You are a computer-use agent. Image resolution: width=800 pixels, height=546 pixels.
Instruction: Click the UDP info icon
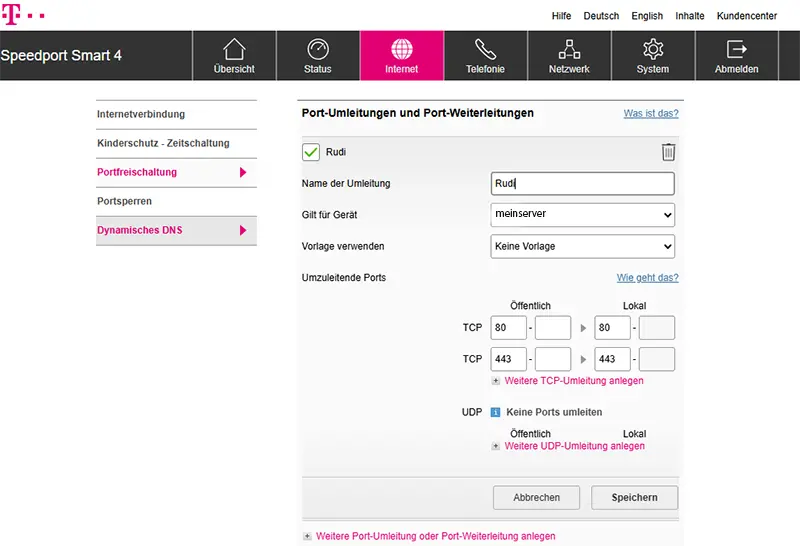tap(496, 412)
